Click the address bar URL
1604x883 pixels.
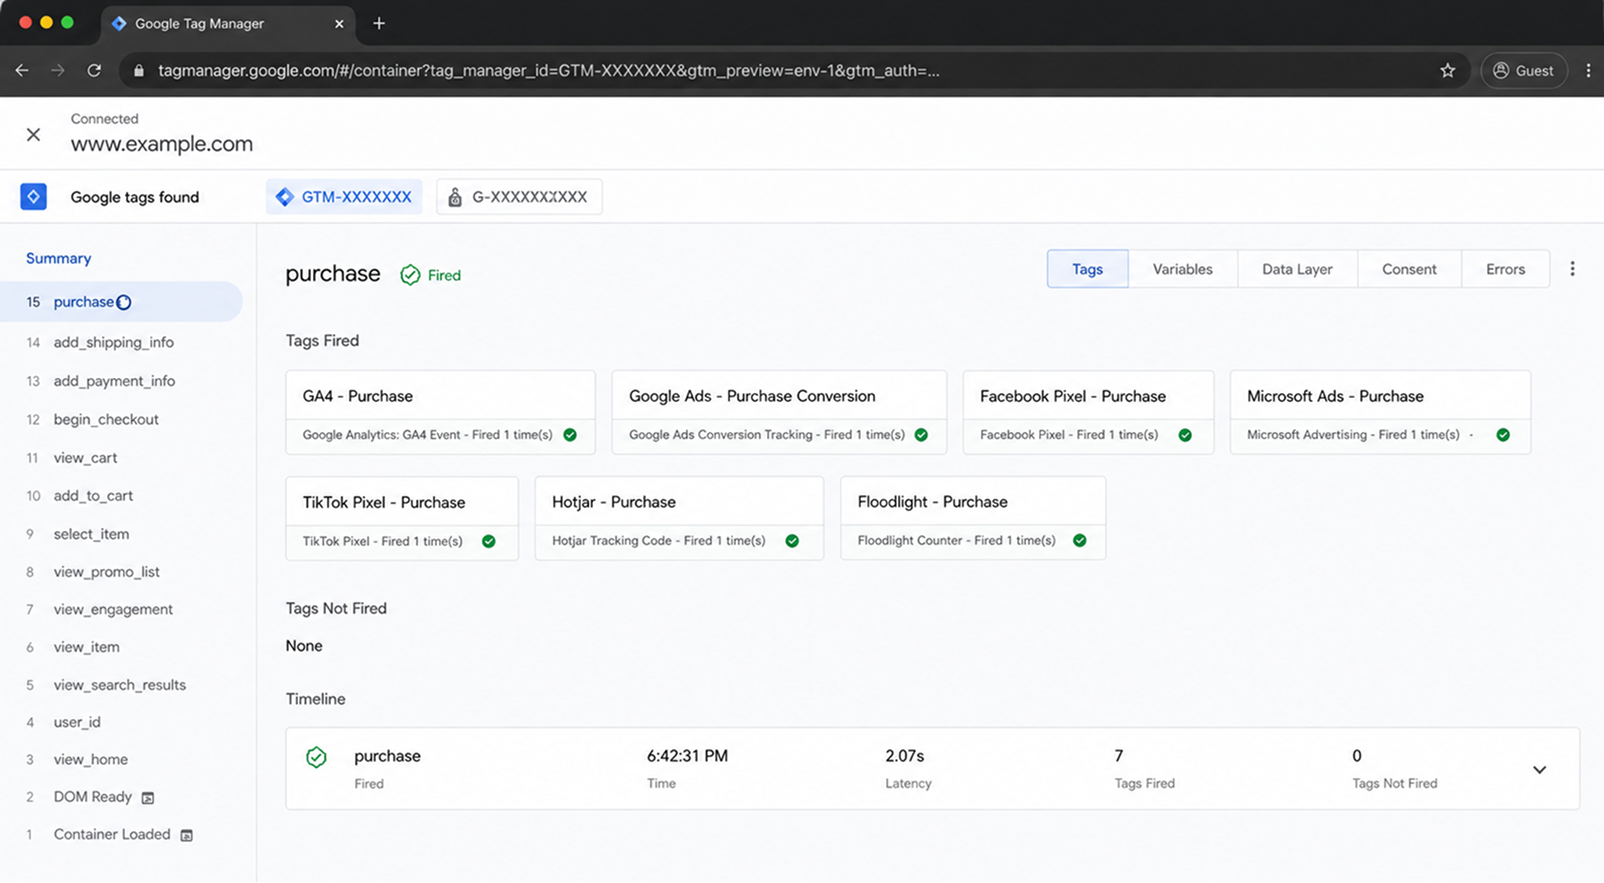click(x=548, y=70)
